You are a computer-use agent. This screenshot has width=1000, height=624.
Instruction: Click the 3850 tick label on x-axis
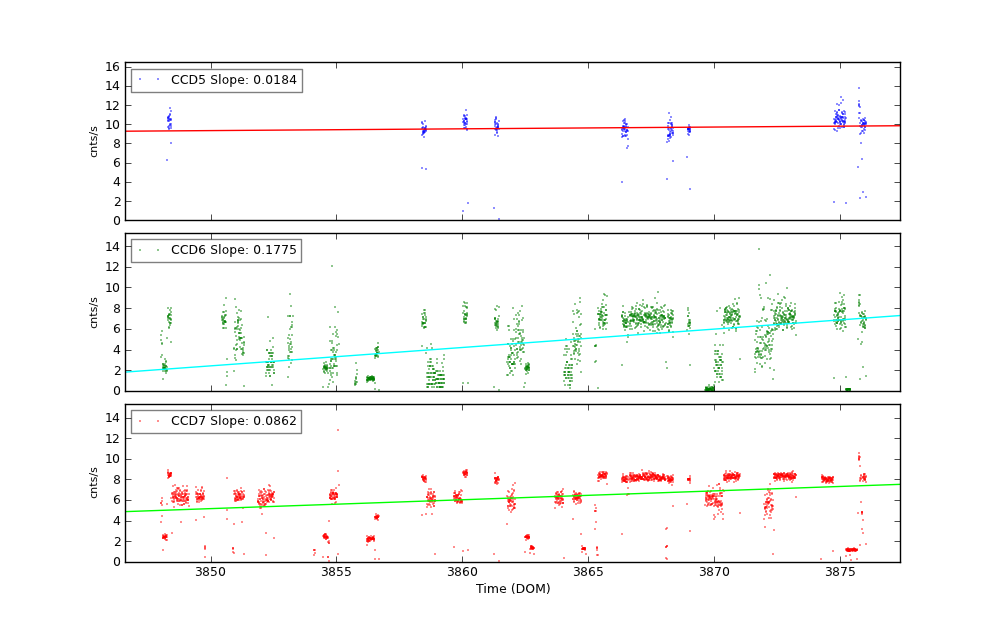(210, 572)
